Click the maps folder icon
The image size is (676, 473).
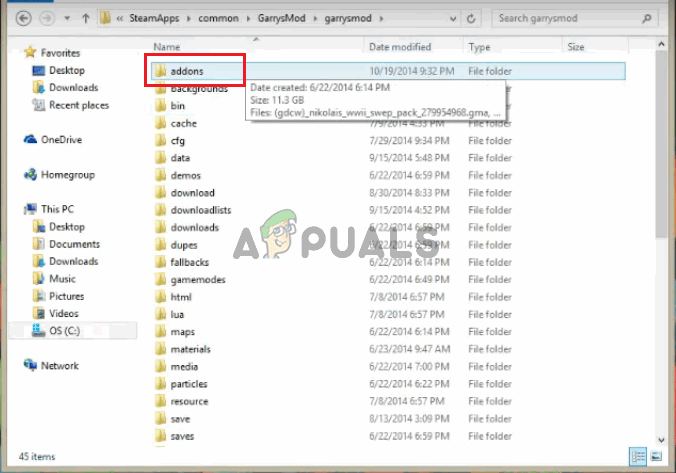pos(160,332)
